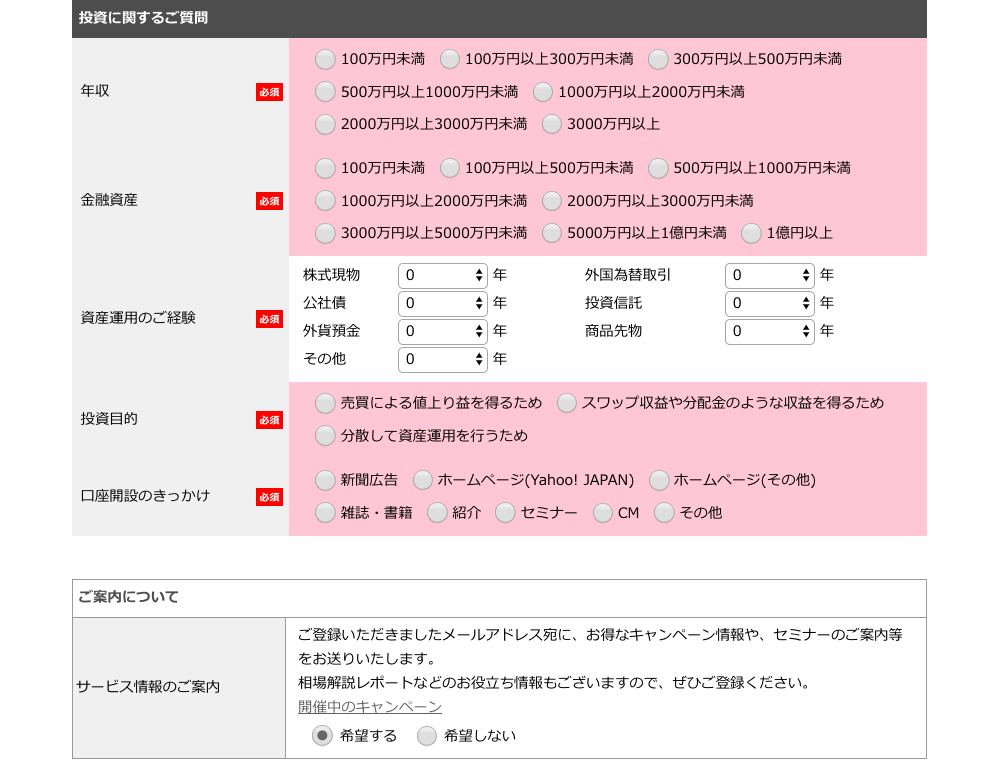
Task: Open 外貨預金 years dropdown
Action: pyautogui.click(x=442, y=331)
